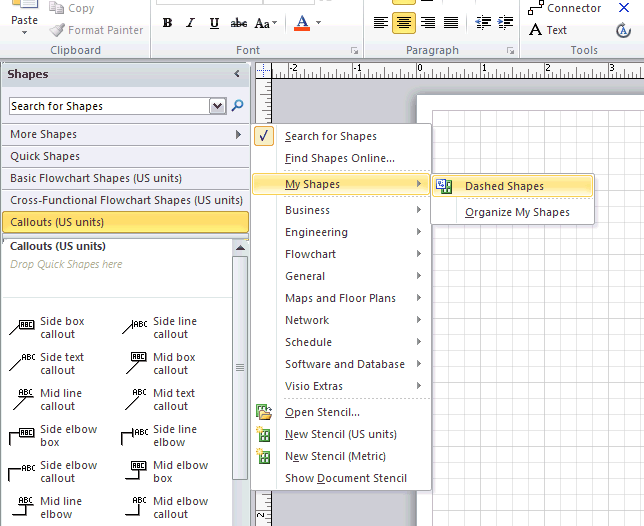The height and width of the screenshot is (526, 644).
Task: Select Side text callout shape
Action: point(47,363)
